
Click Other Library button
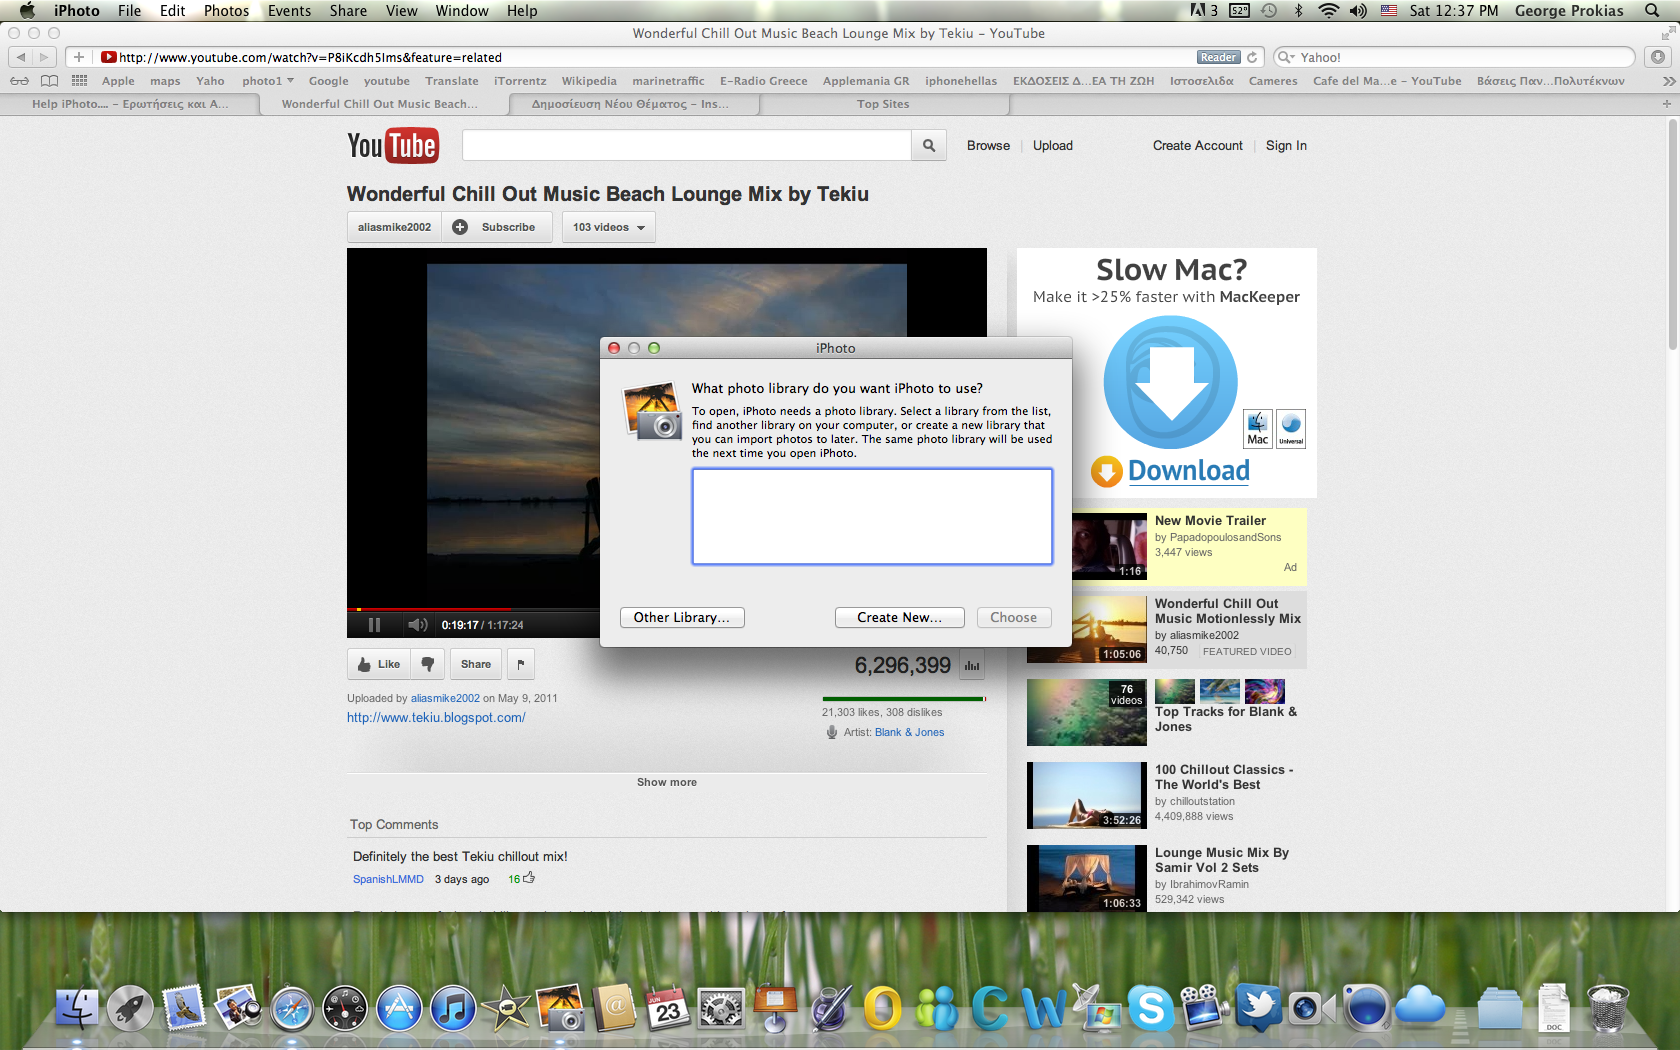pos(682,617)
